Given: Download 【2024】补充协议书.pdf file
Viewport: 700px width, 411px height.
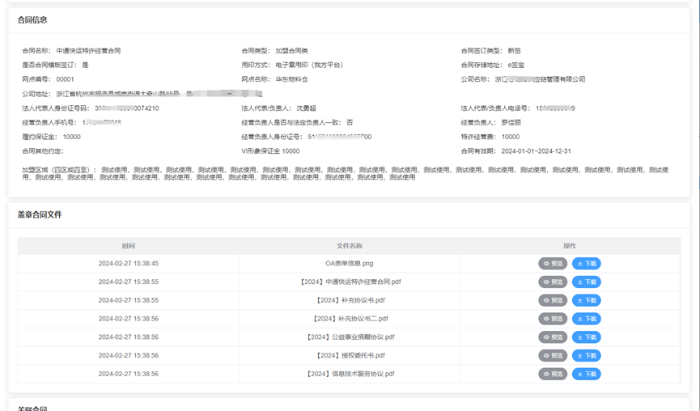Looking at the screenshot, I should 586,300.
